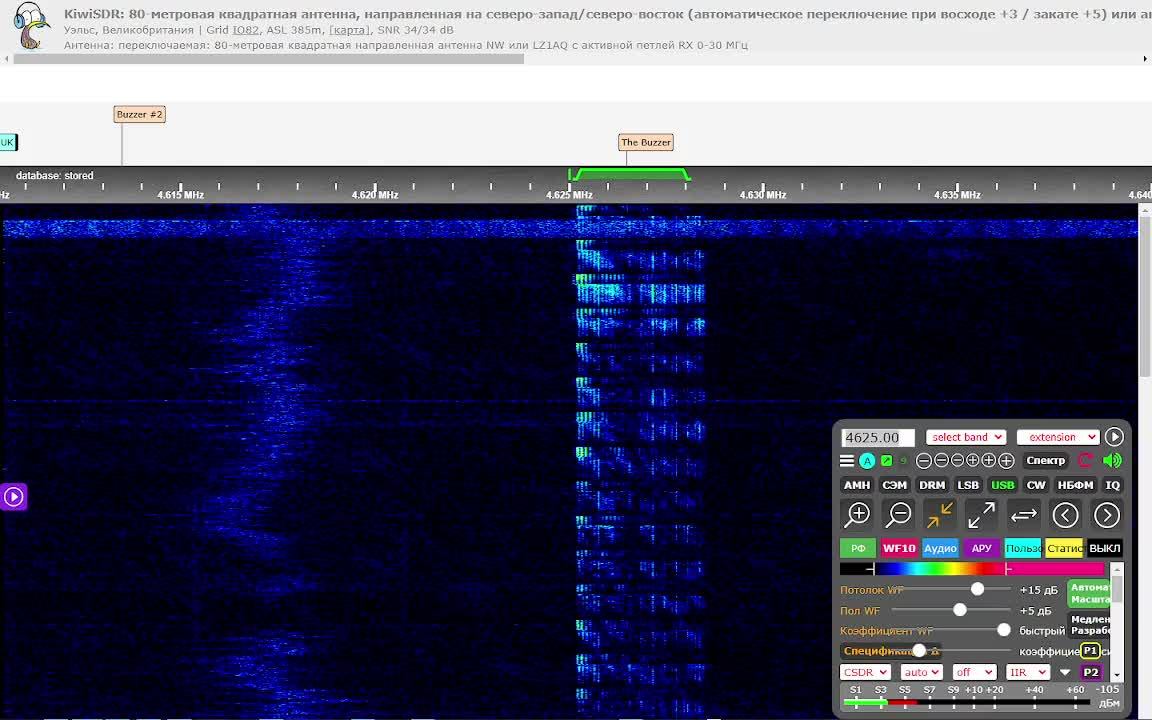Select DRM mode
Viewport: 1152px width, 720px height.
(932, 485)
